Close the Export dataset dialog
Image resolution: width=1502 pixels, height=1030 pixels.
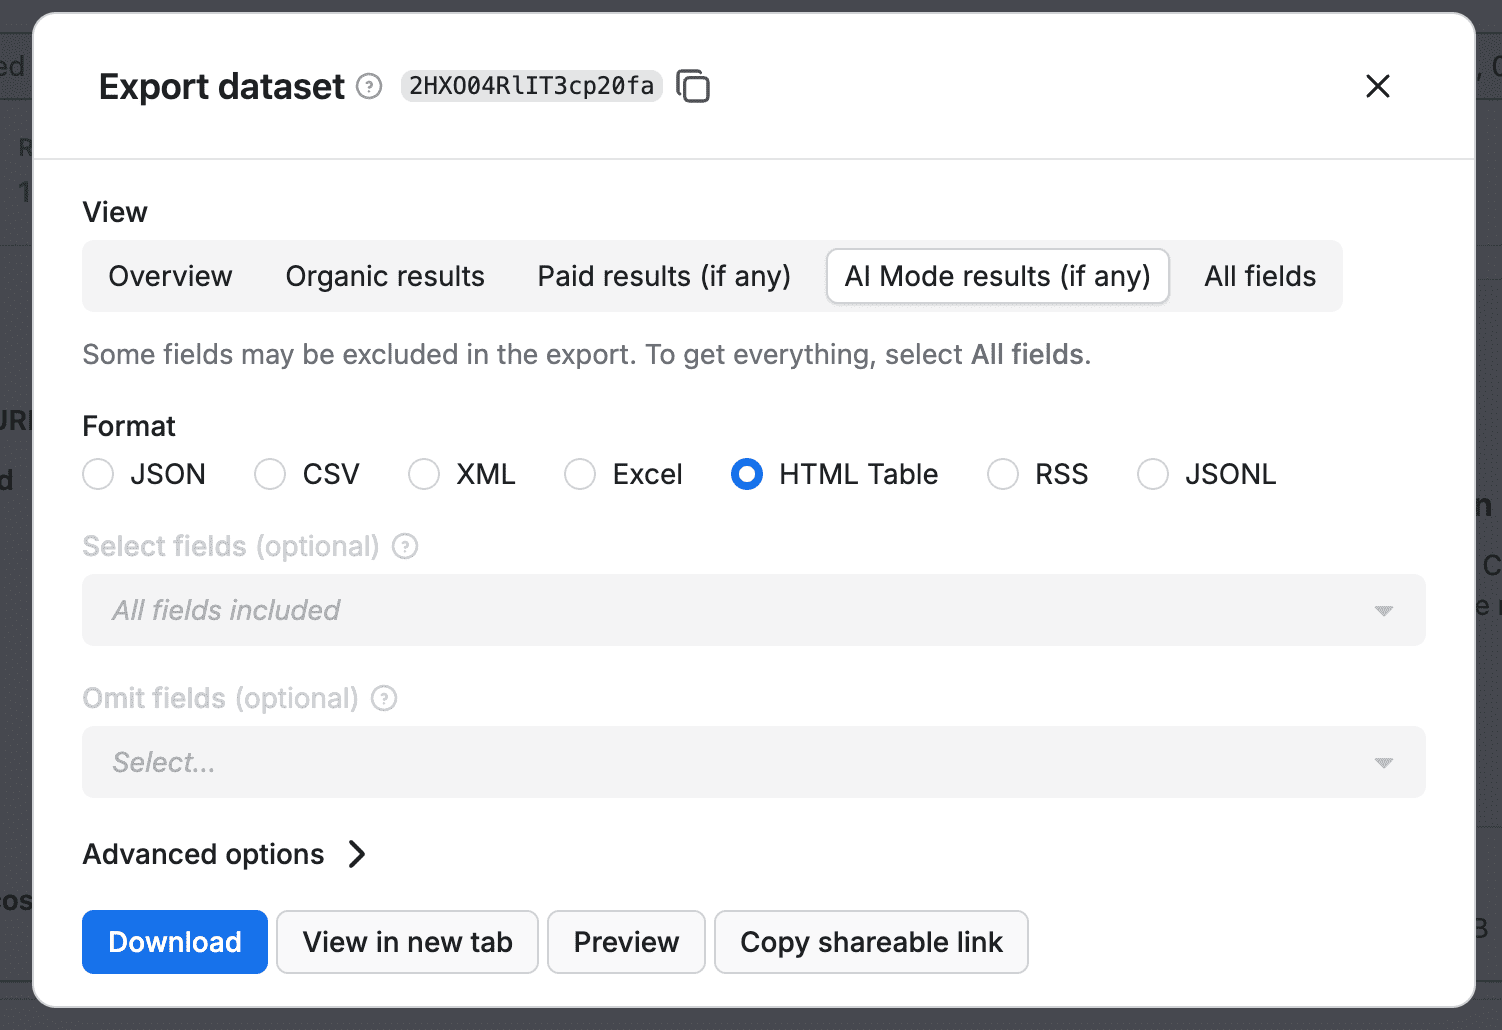1377,87
